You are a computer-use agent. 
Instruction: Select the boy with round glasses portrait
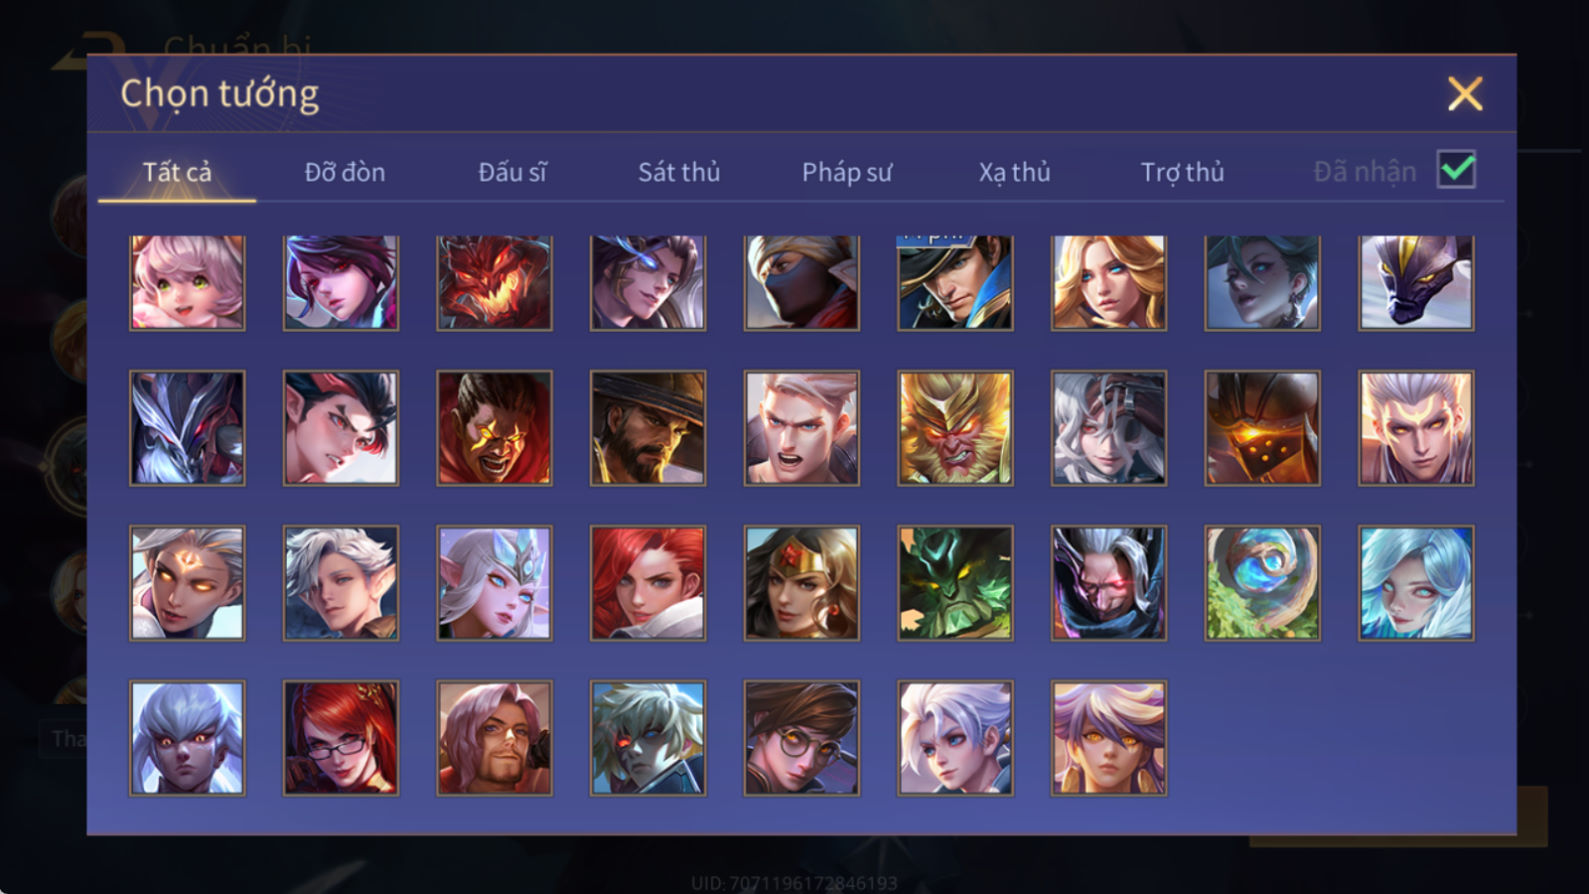(x=801, y=738)
